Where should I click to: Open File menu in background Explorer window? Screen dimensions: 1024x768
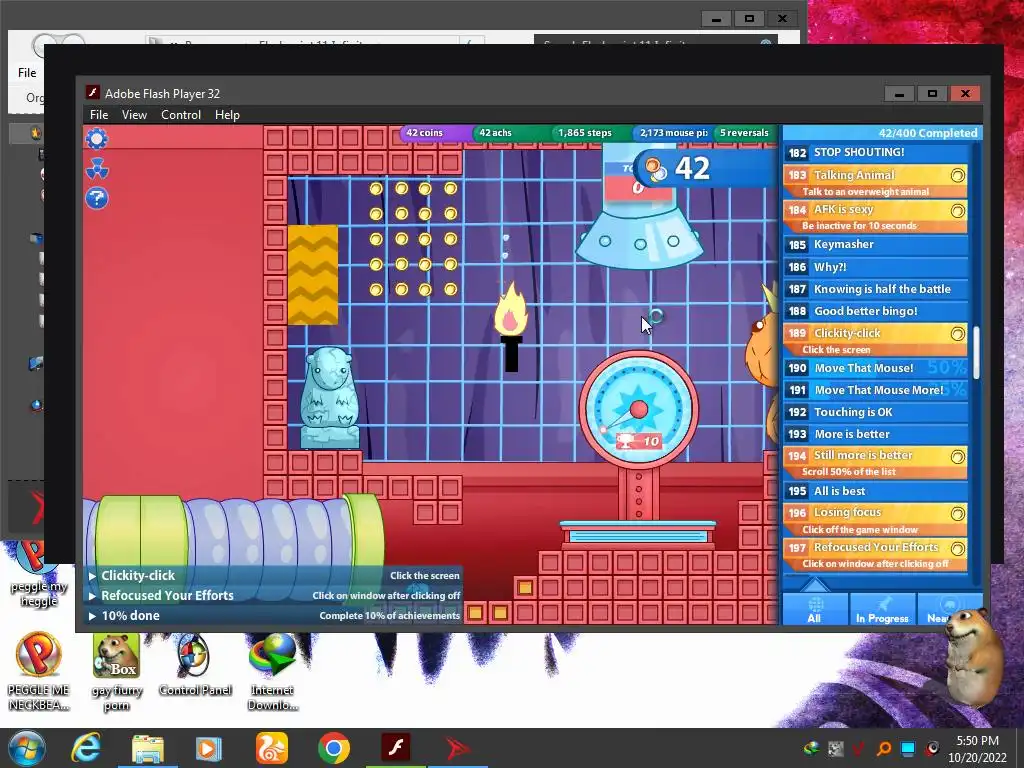27,72
